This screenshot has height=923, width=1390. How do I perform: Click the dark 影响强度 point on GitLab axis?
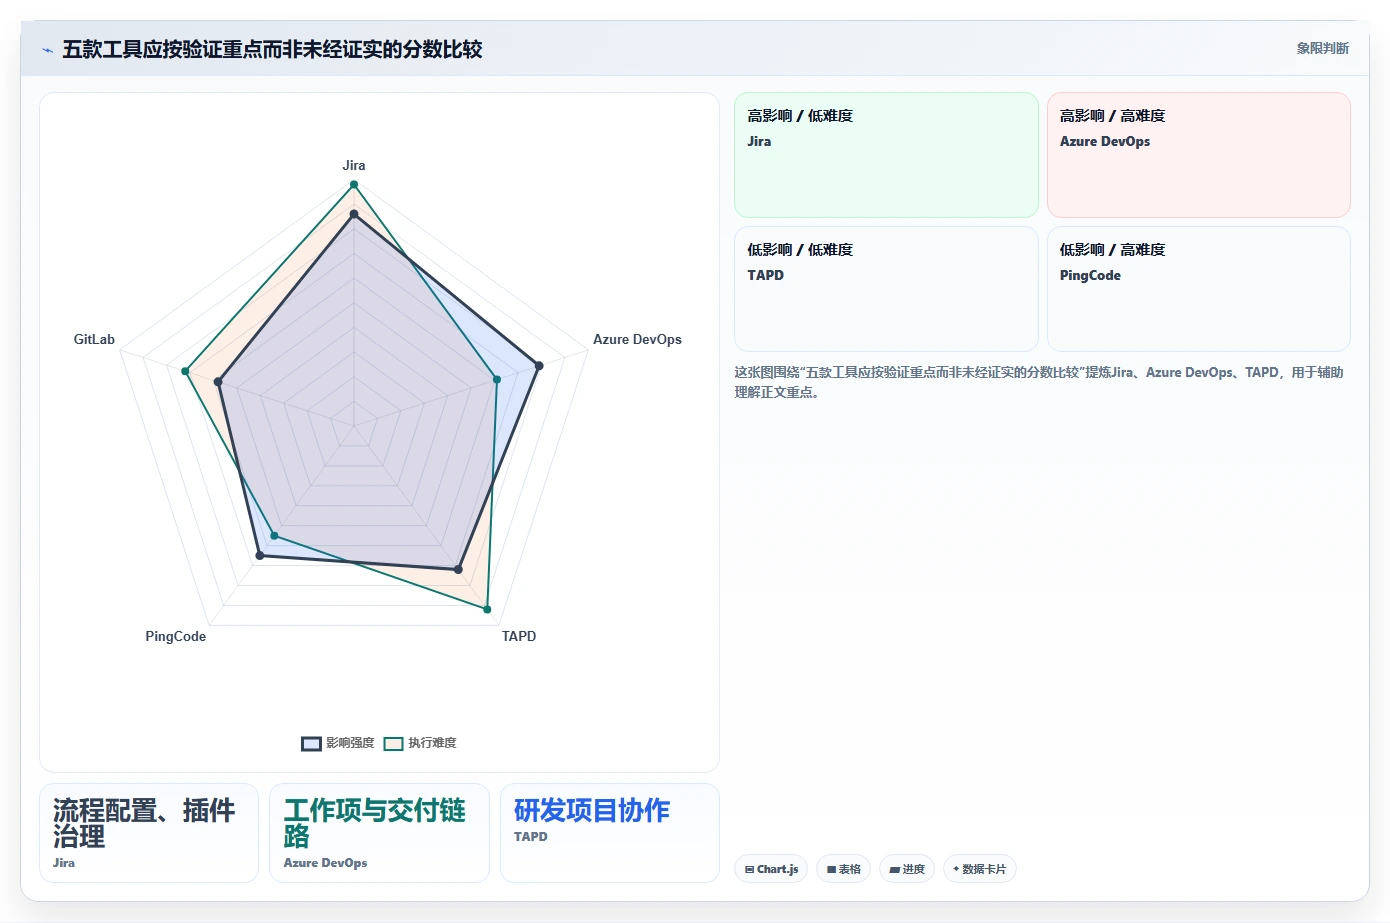click(x=218, y=382)
